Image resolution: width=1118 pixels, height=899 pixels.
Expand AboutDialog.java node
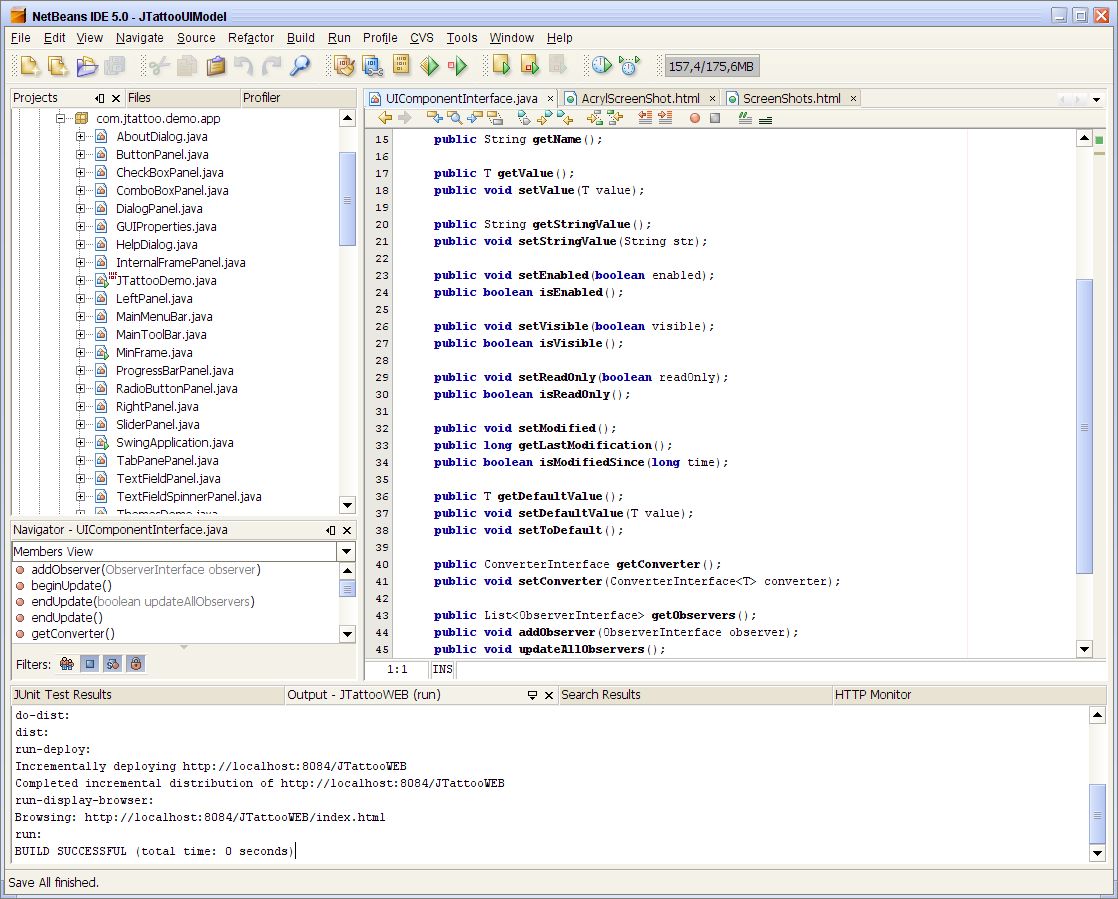point(81,136)
